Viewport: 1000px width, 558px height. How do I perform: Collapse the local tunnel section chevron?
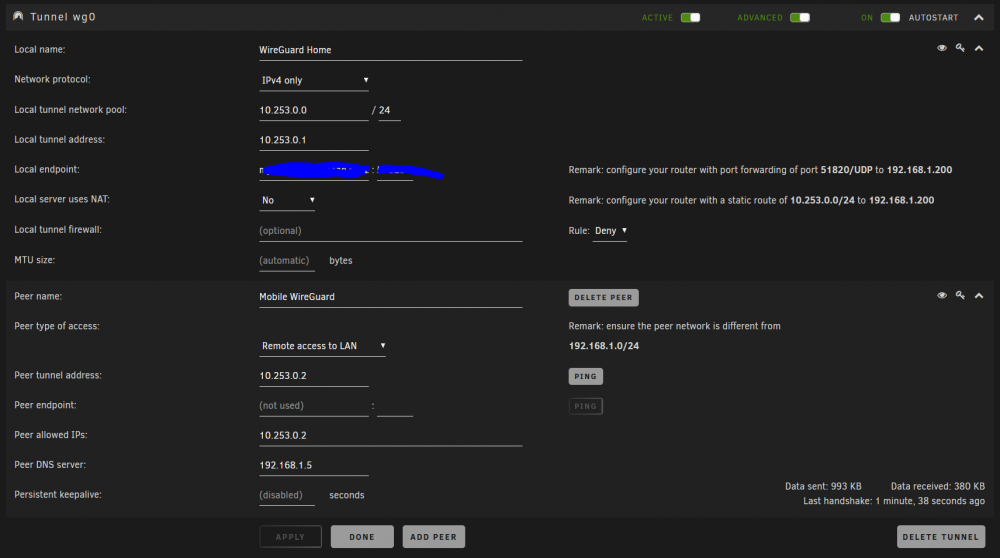pos(978,48)
